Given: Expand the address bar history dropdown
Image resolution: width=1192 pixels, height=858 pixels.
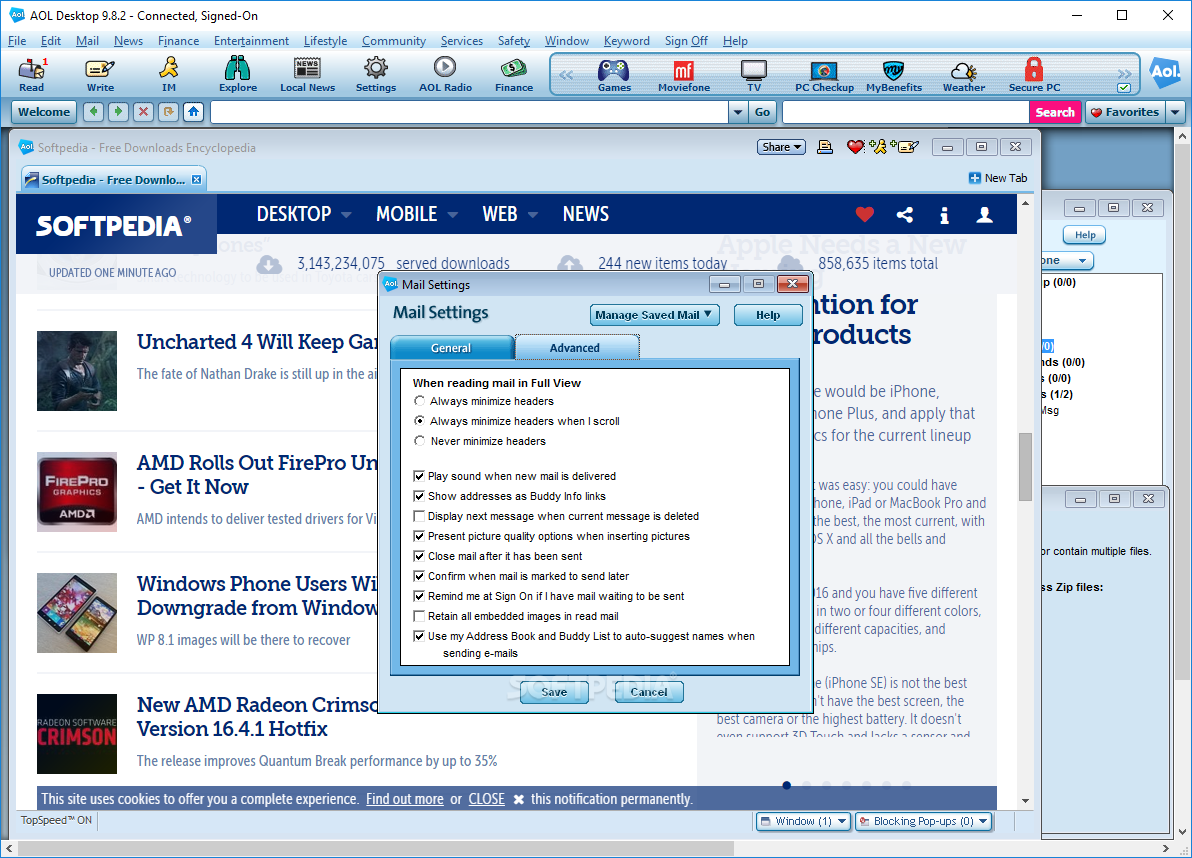Looking at the screenshot, I should (737, 112).
